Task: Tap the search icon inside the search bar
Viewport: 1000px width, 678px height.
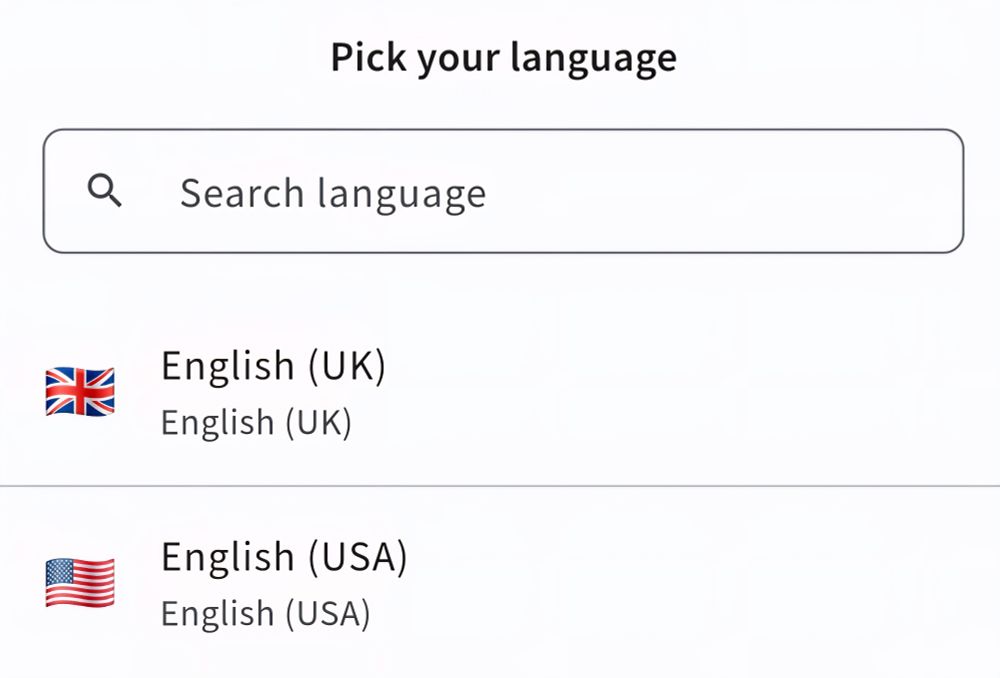Action: tap(106, 191)
